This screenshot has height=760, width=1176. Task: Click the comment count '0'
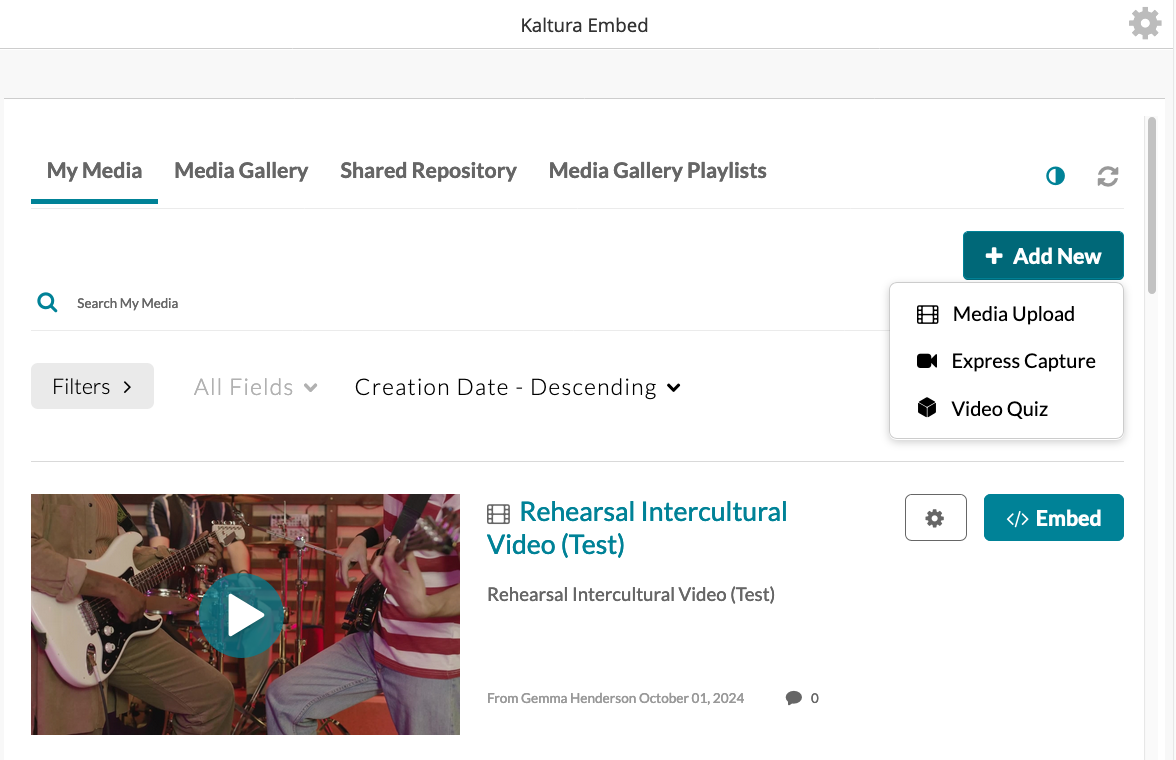point(814,698)
